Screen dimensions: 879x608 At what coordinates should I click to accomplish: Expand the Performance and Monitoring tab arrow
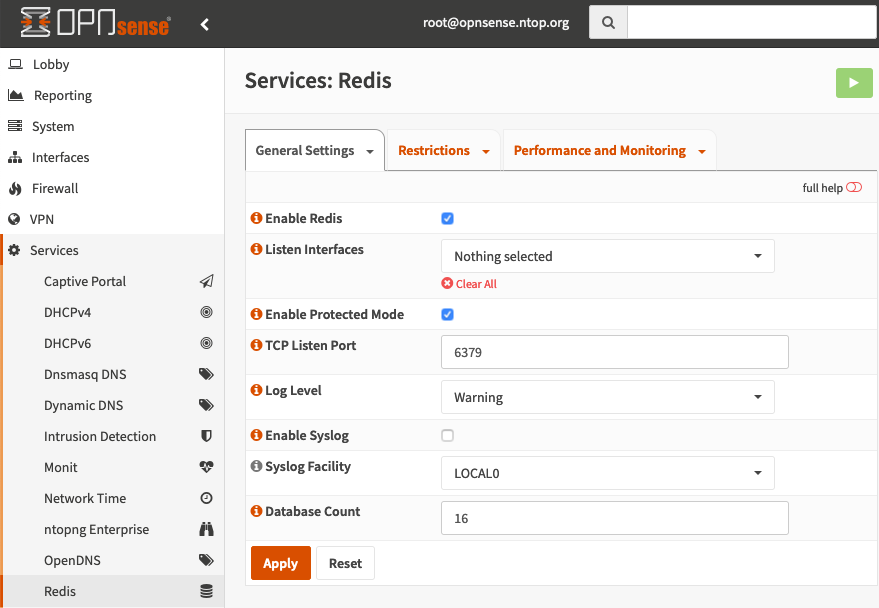pos(702,151)
